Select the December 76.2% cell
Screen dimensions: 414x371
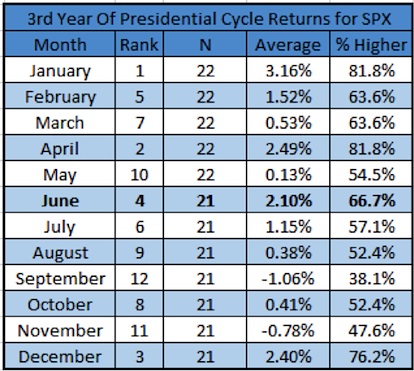tap(371, 356)
